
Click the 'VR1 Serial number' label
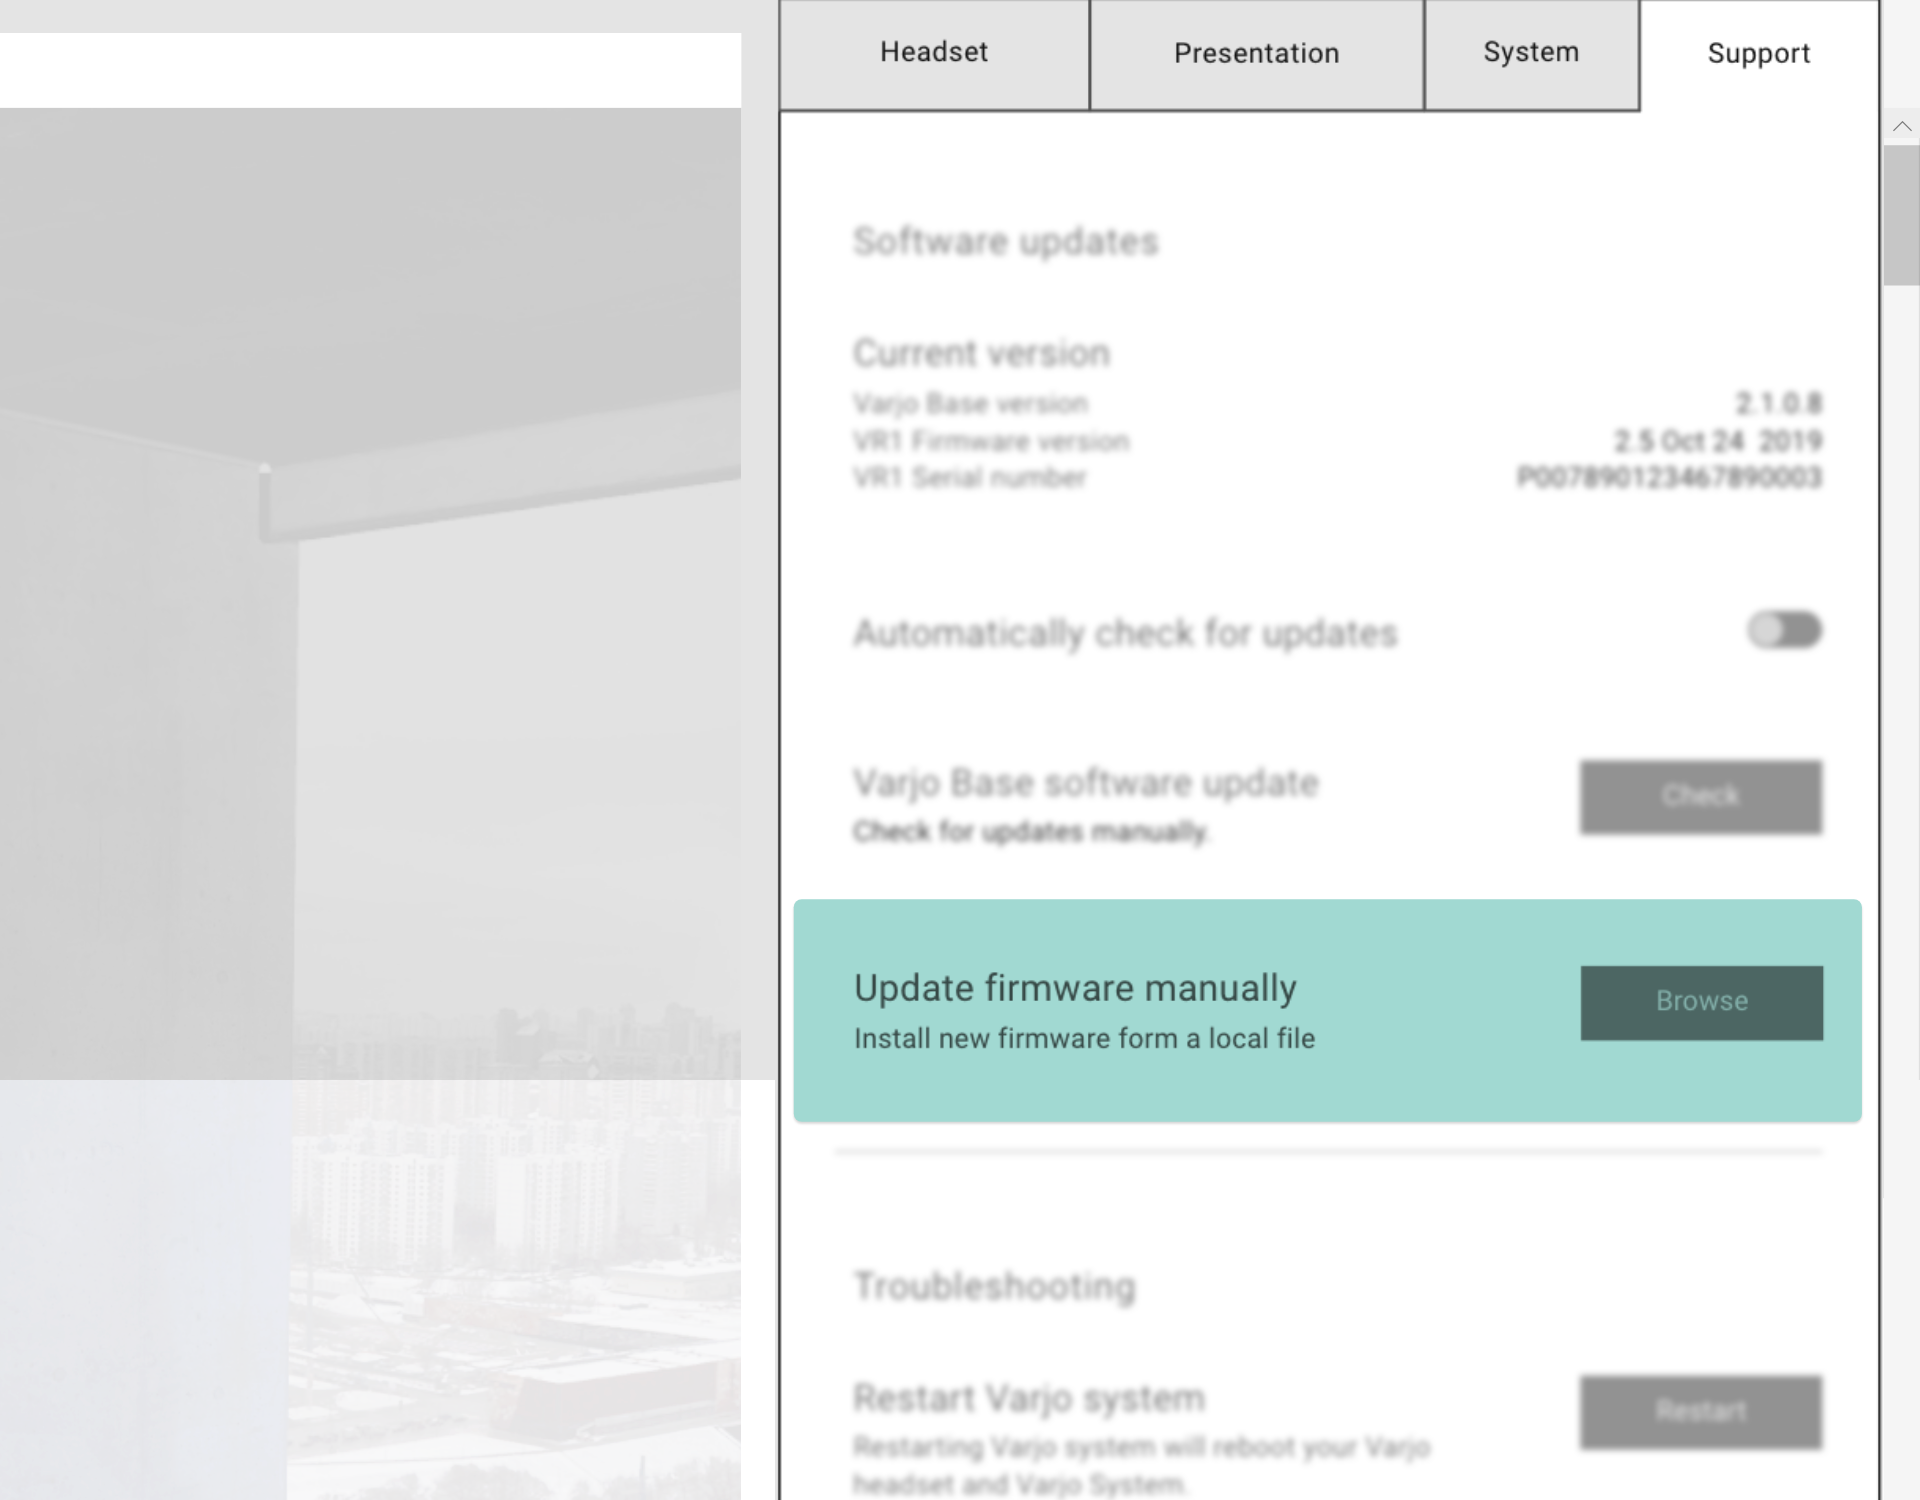click(969, 477)
